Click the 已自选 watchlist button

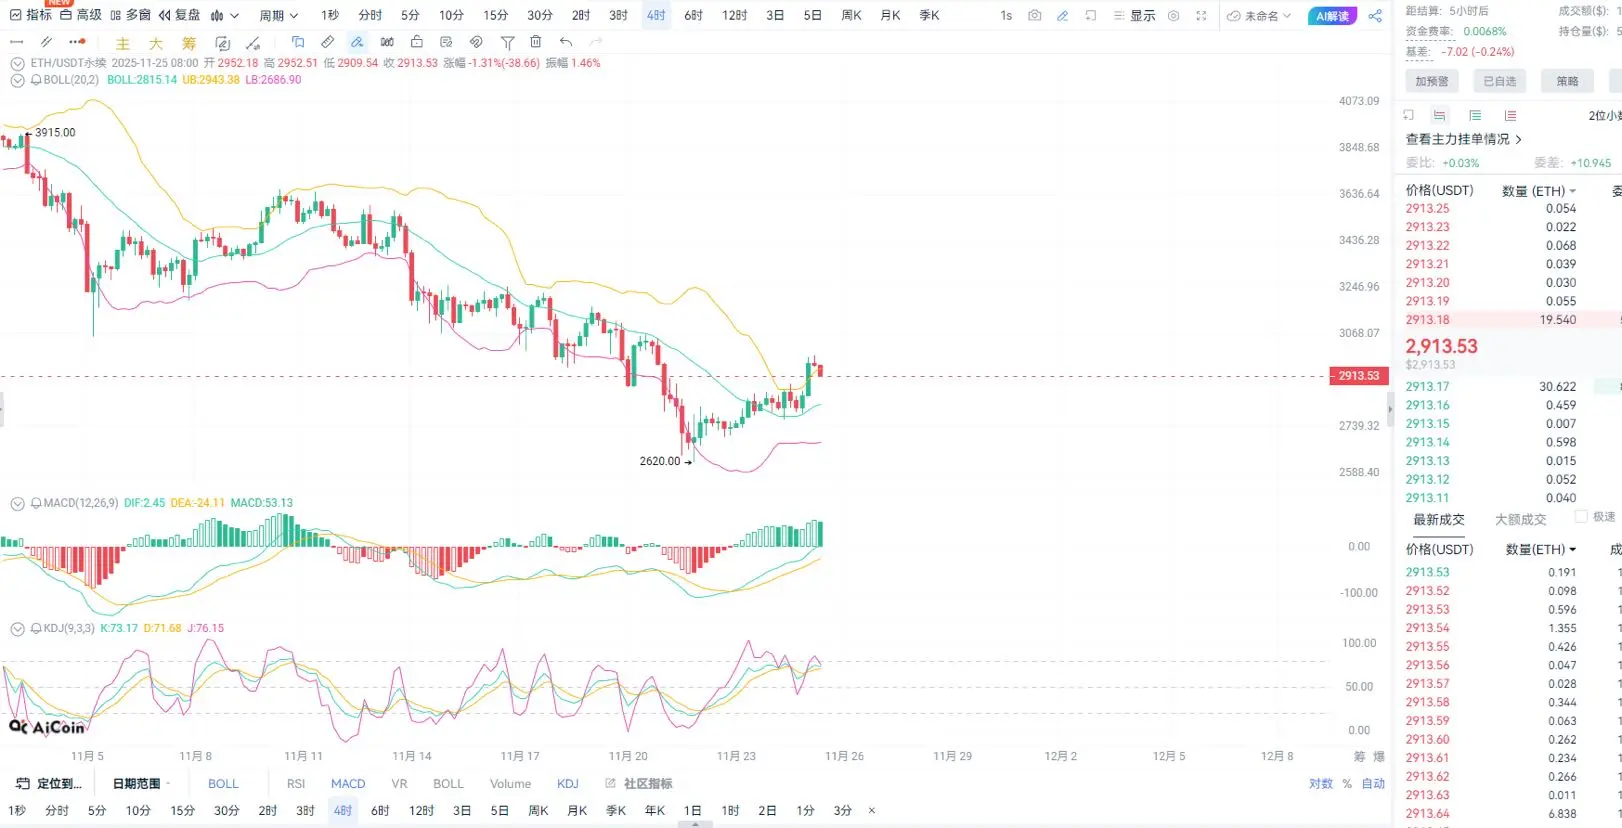1500,81
